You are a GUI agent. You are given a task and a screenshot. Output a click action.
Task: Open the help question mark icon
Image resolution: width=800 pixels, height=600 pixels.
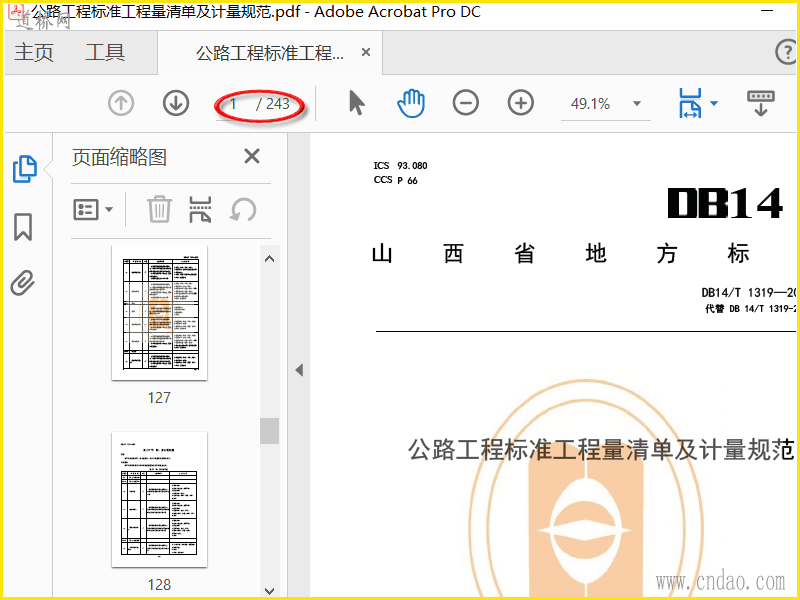786,52
